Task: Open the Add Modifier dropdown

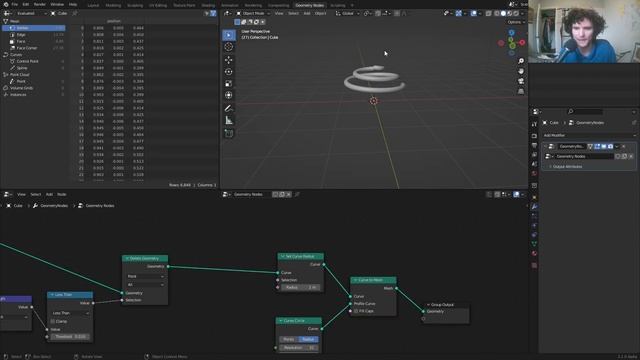Action: [589, 135]
